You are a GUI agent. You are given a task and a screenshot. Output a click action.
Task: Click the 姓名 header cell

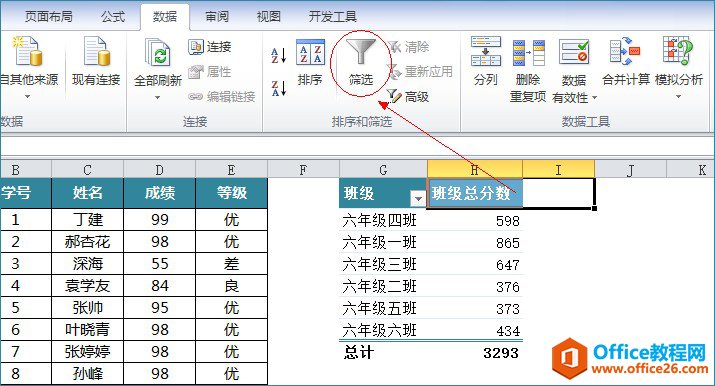pos(88,193)
